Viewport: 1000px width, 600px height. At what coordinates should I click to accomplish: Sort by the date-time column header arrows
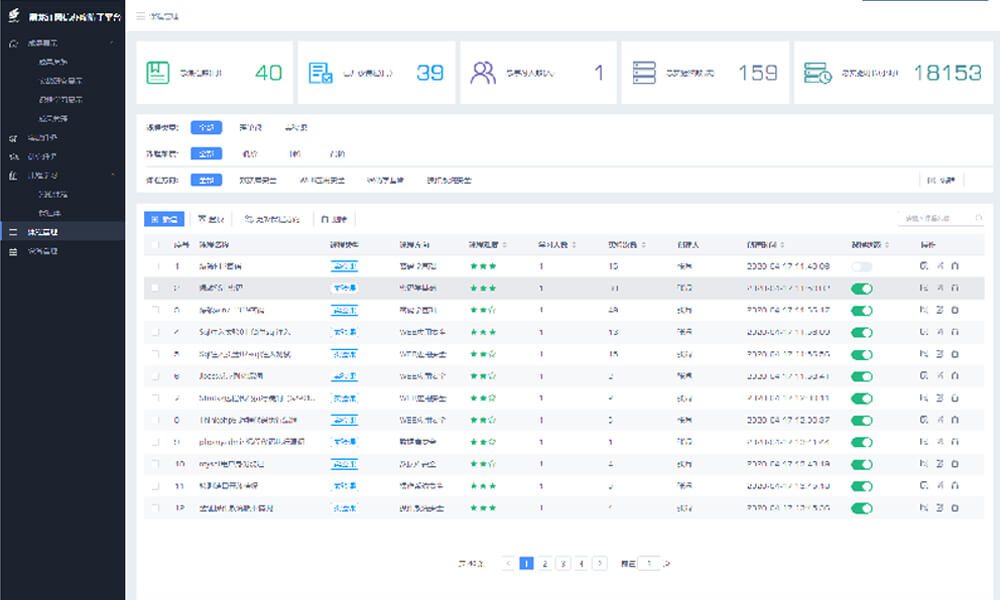[x=784, y=244]
